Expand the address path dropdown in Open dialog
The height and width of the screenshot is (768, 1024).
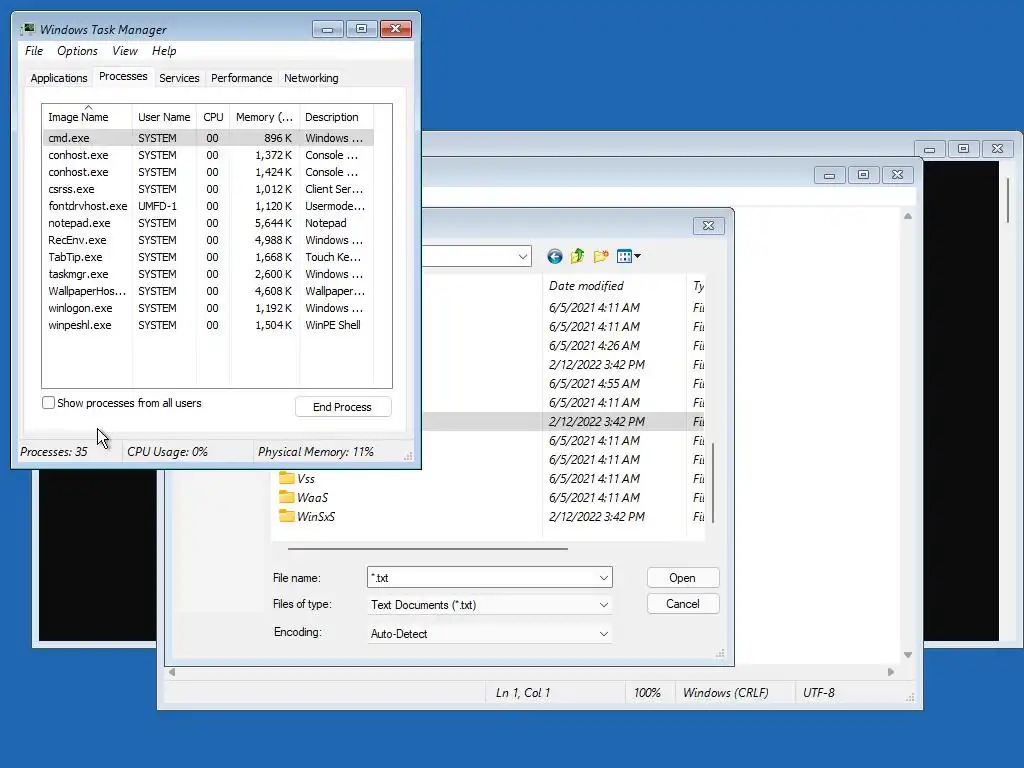coord(522,257)
